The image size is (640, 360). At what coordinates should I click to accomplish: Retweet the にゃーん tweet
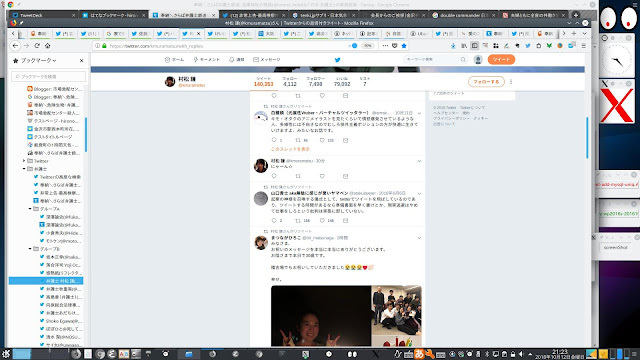click(x=298, y=176)
